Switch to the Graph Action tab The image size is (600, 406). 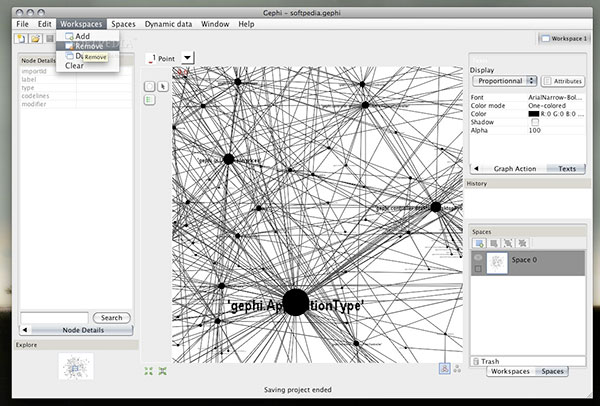pos(514,168)
